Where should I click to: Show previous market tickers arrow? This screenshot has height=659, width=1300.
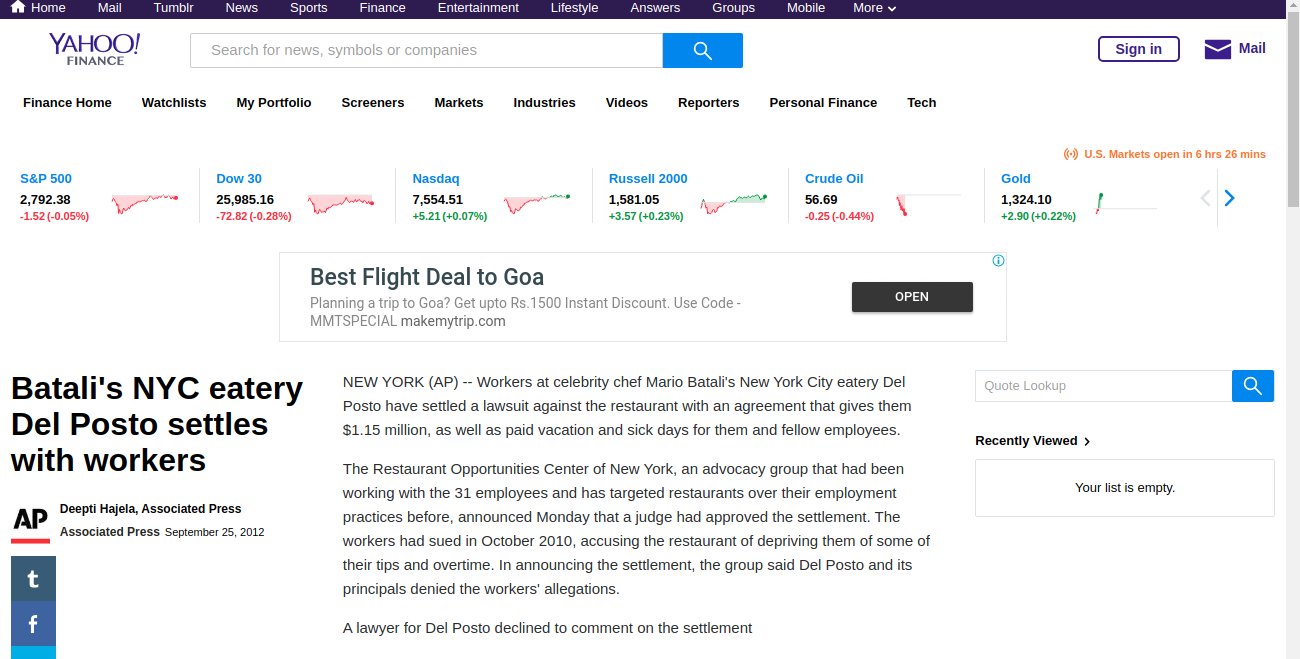[1205, 198]
